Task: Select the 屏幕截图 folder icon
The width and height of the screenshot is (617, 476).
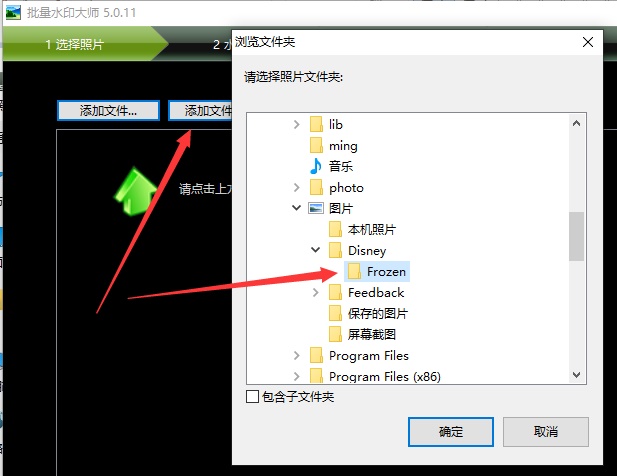Action: point(335,334)
